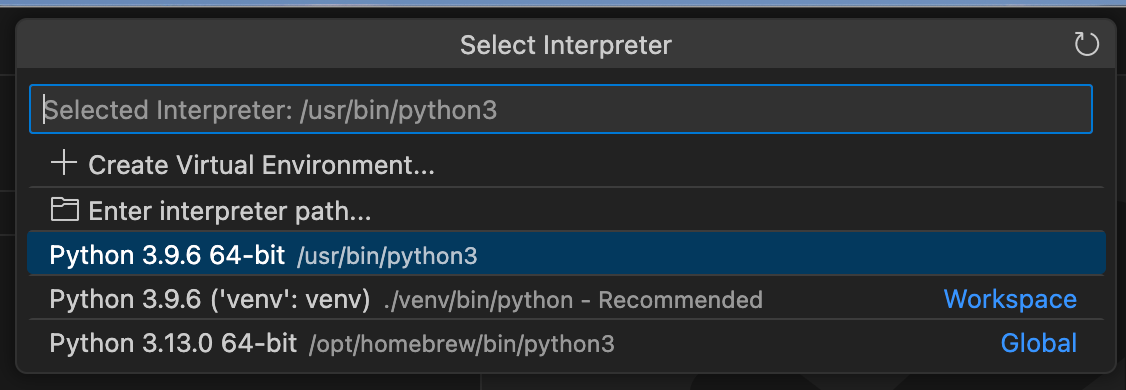Viewport: 1126px width, 390px height.
Task: Click the 64-bit text of Python 3.13.0 entry
Action: pyautogui.click(x=259, y=343)
